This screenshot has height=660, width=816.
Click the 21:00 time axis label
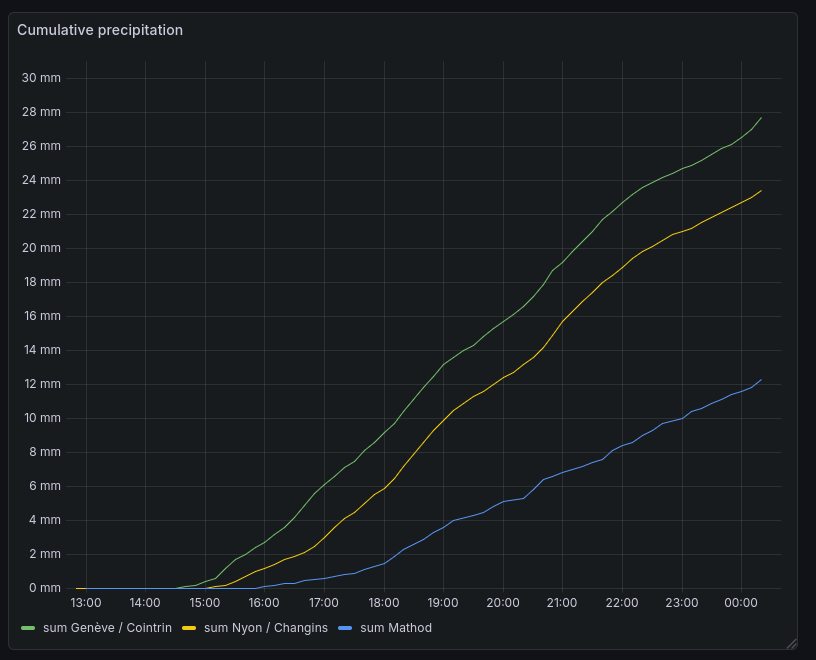coord(562,603)
